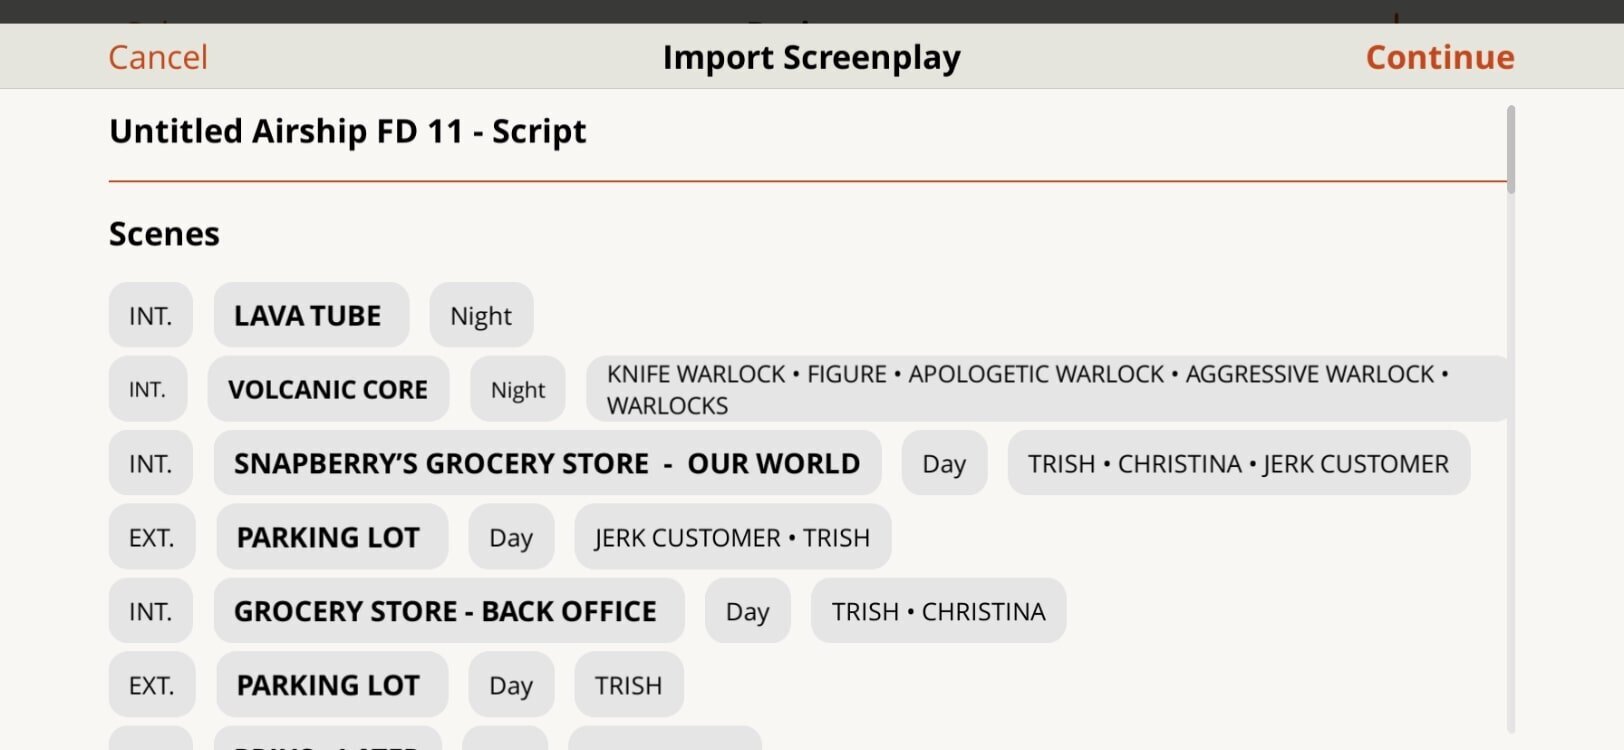
Task: Select the script title Untitled Airship FD 11
Action: coord(347,130)
